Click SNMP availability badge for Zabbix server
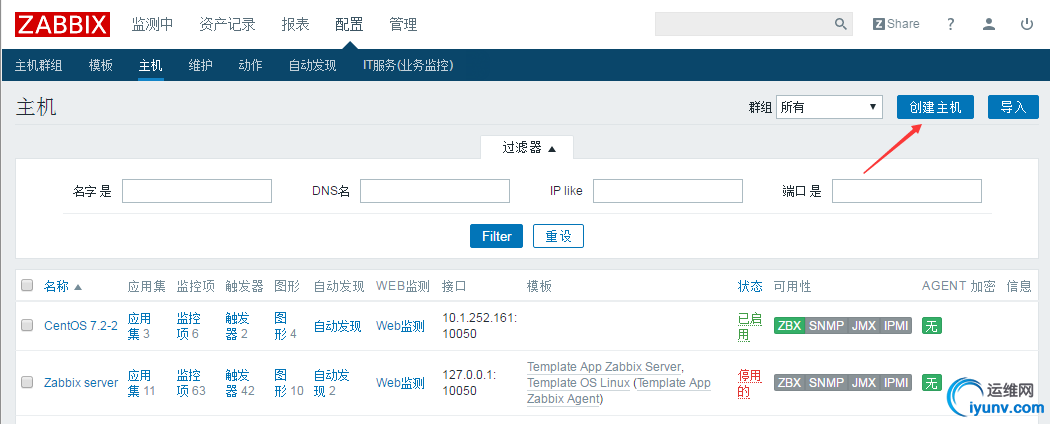Viewport: 1050px width, 424px height. pyautogui.click(x=826, y=382)
